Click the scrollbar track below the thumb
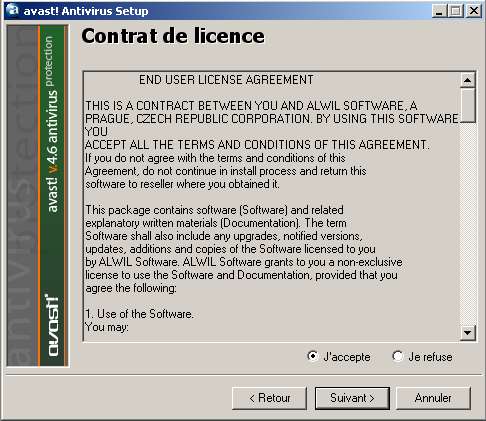This screenshot has width=486, height=421. coord(467,224)
